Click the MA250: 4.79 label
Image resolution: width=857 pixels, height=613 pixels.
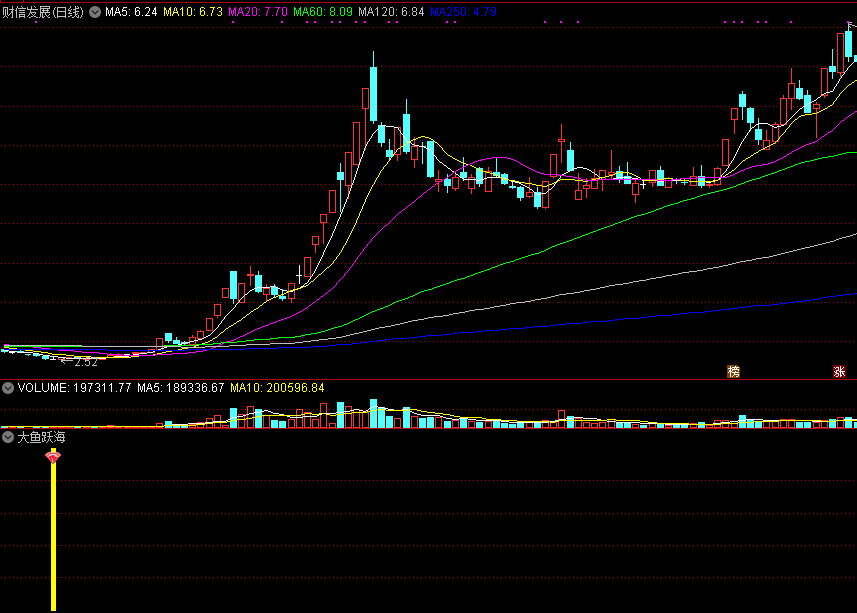pos(463,12)
